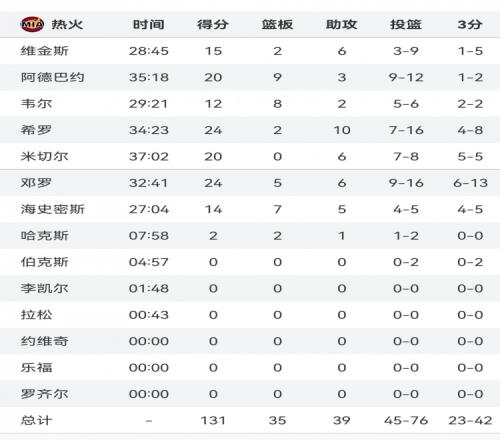Viewport: 500px width, 440px height.
Task: Click the Miami Heat MIA team logo
Action: tap(32, 24)
